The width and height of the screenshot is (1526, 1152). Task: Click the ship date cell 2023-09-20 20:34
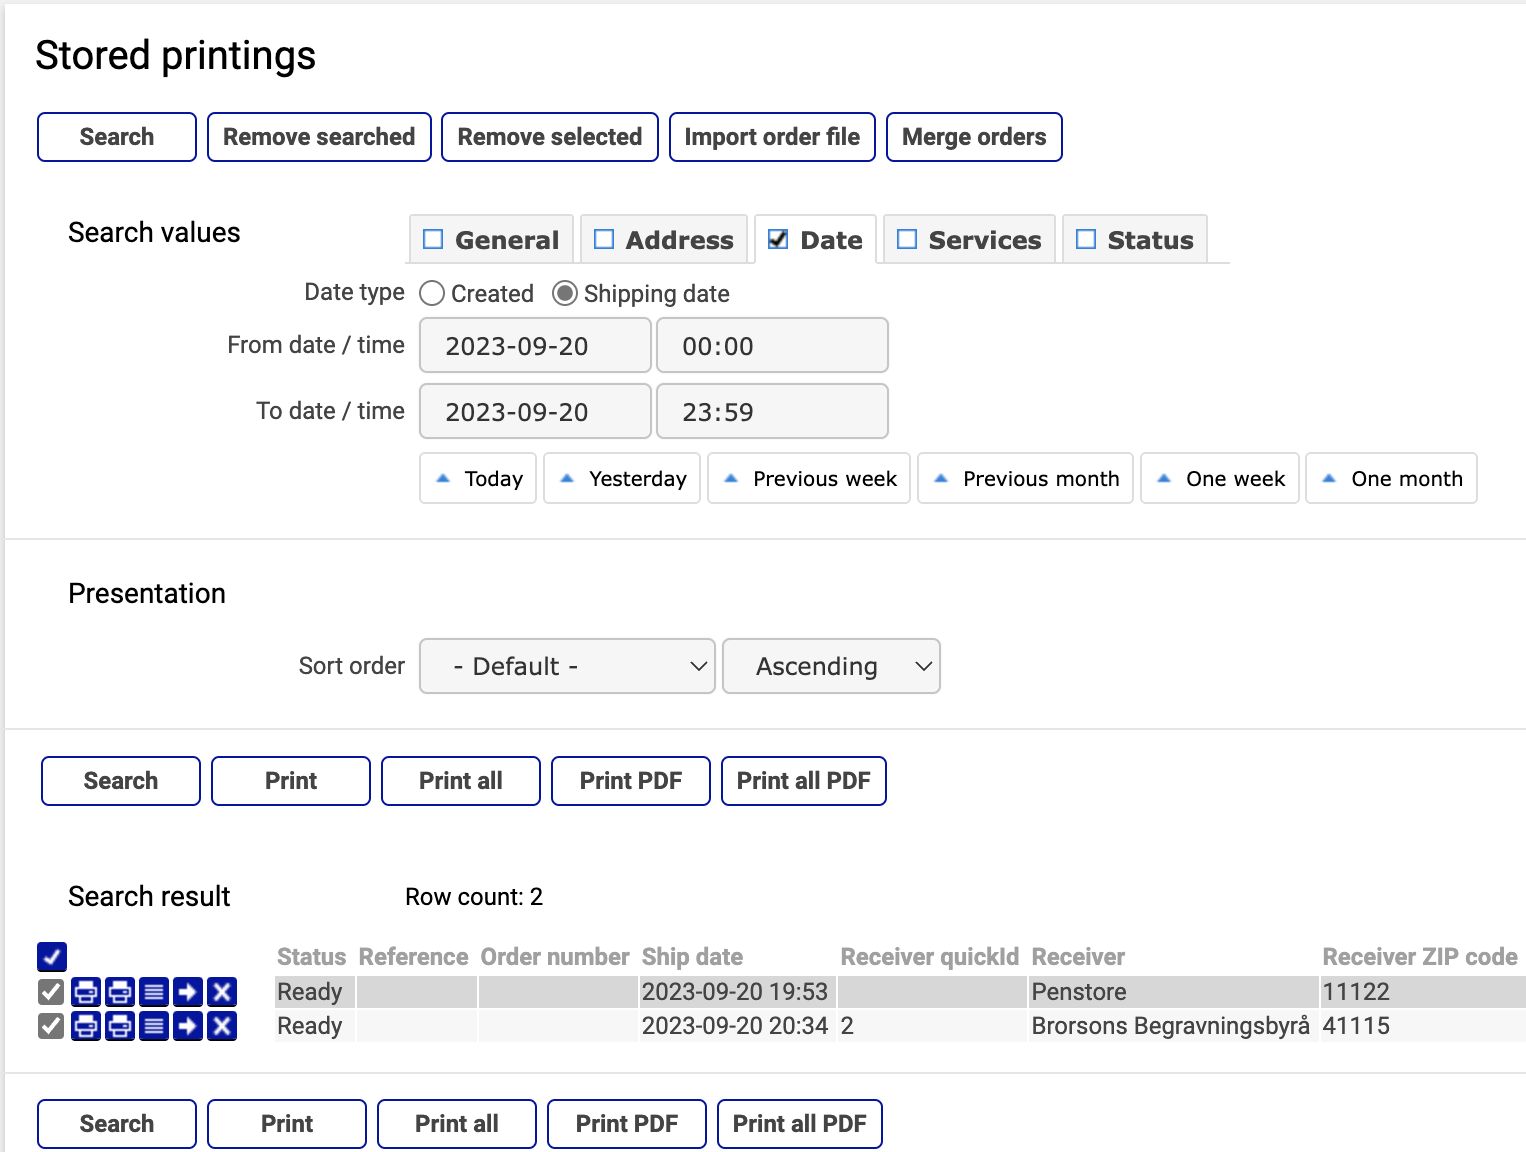737,1026
